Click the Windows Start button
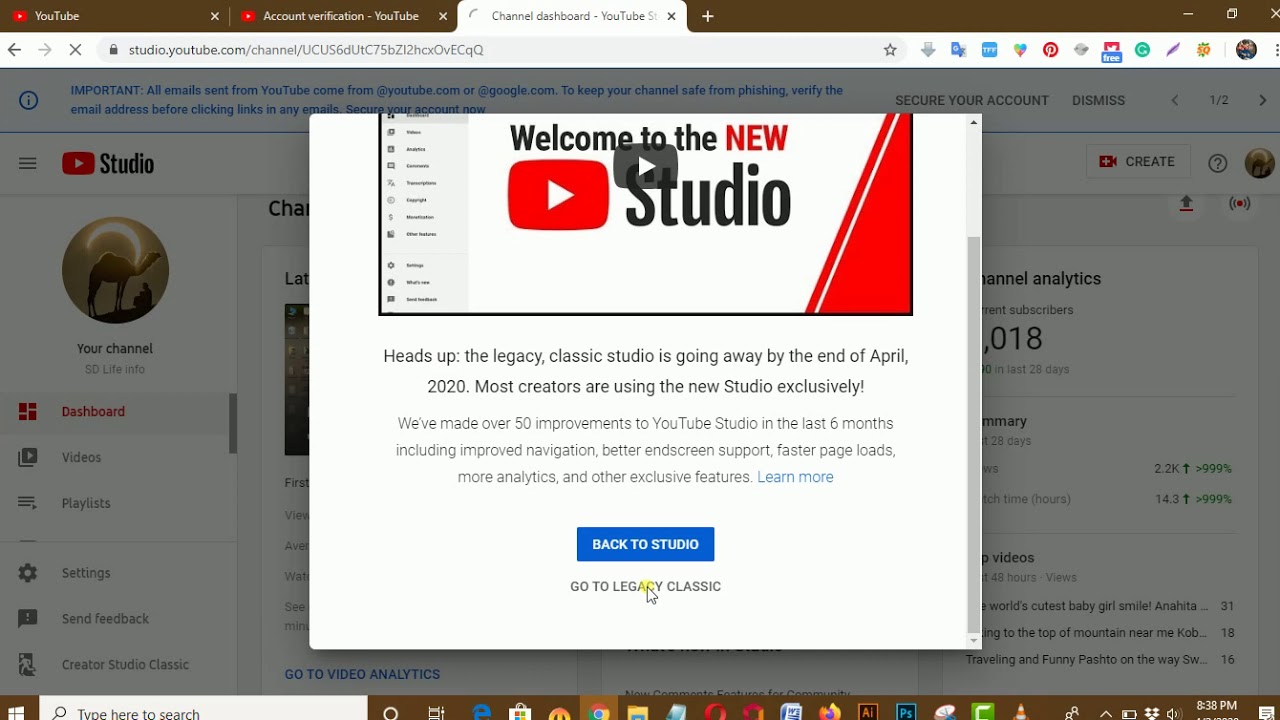Viewport: 1280px width, 720px height. coord(16,713)
